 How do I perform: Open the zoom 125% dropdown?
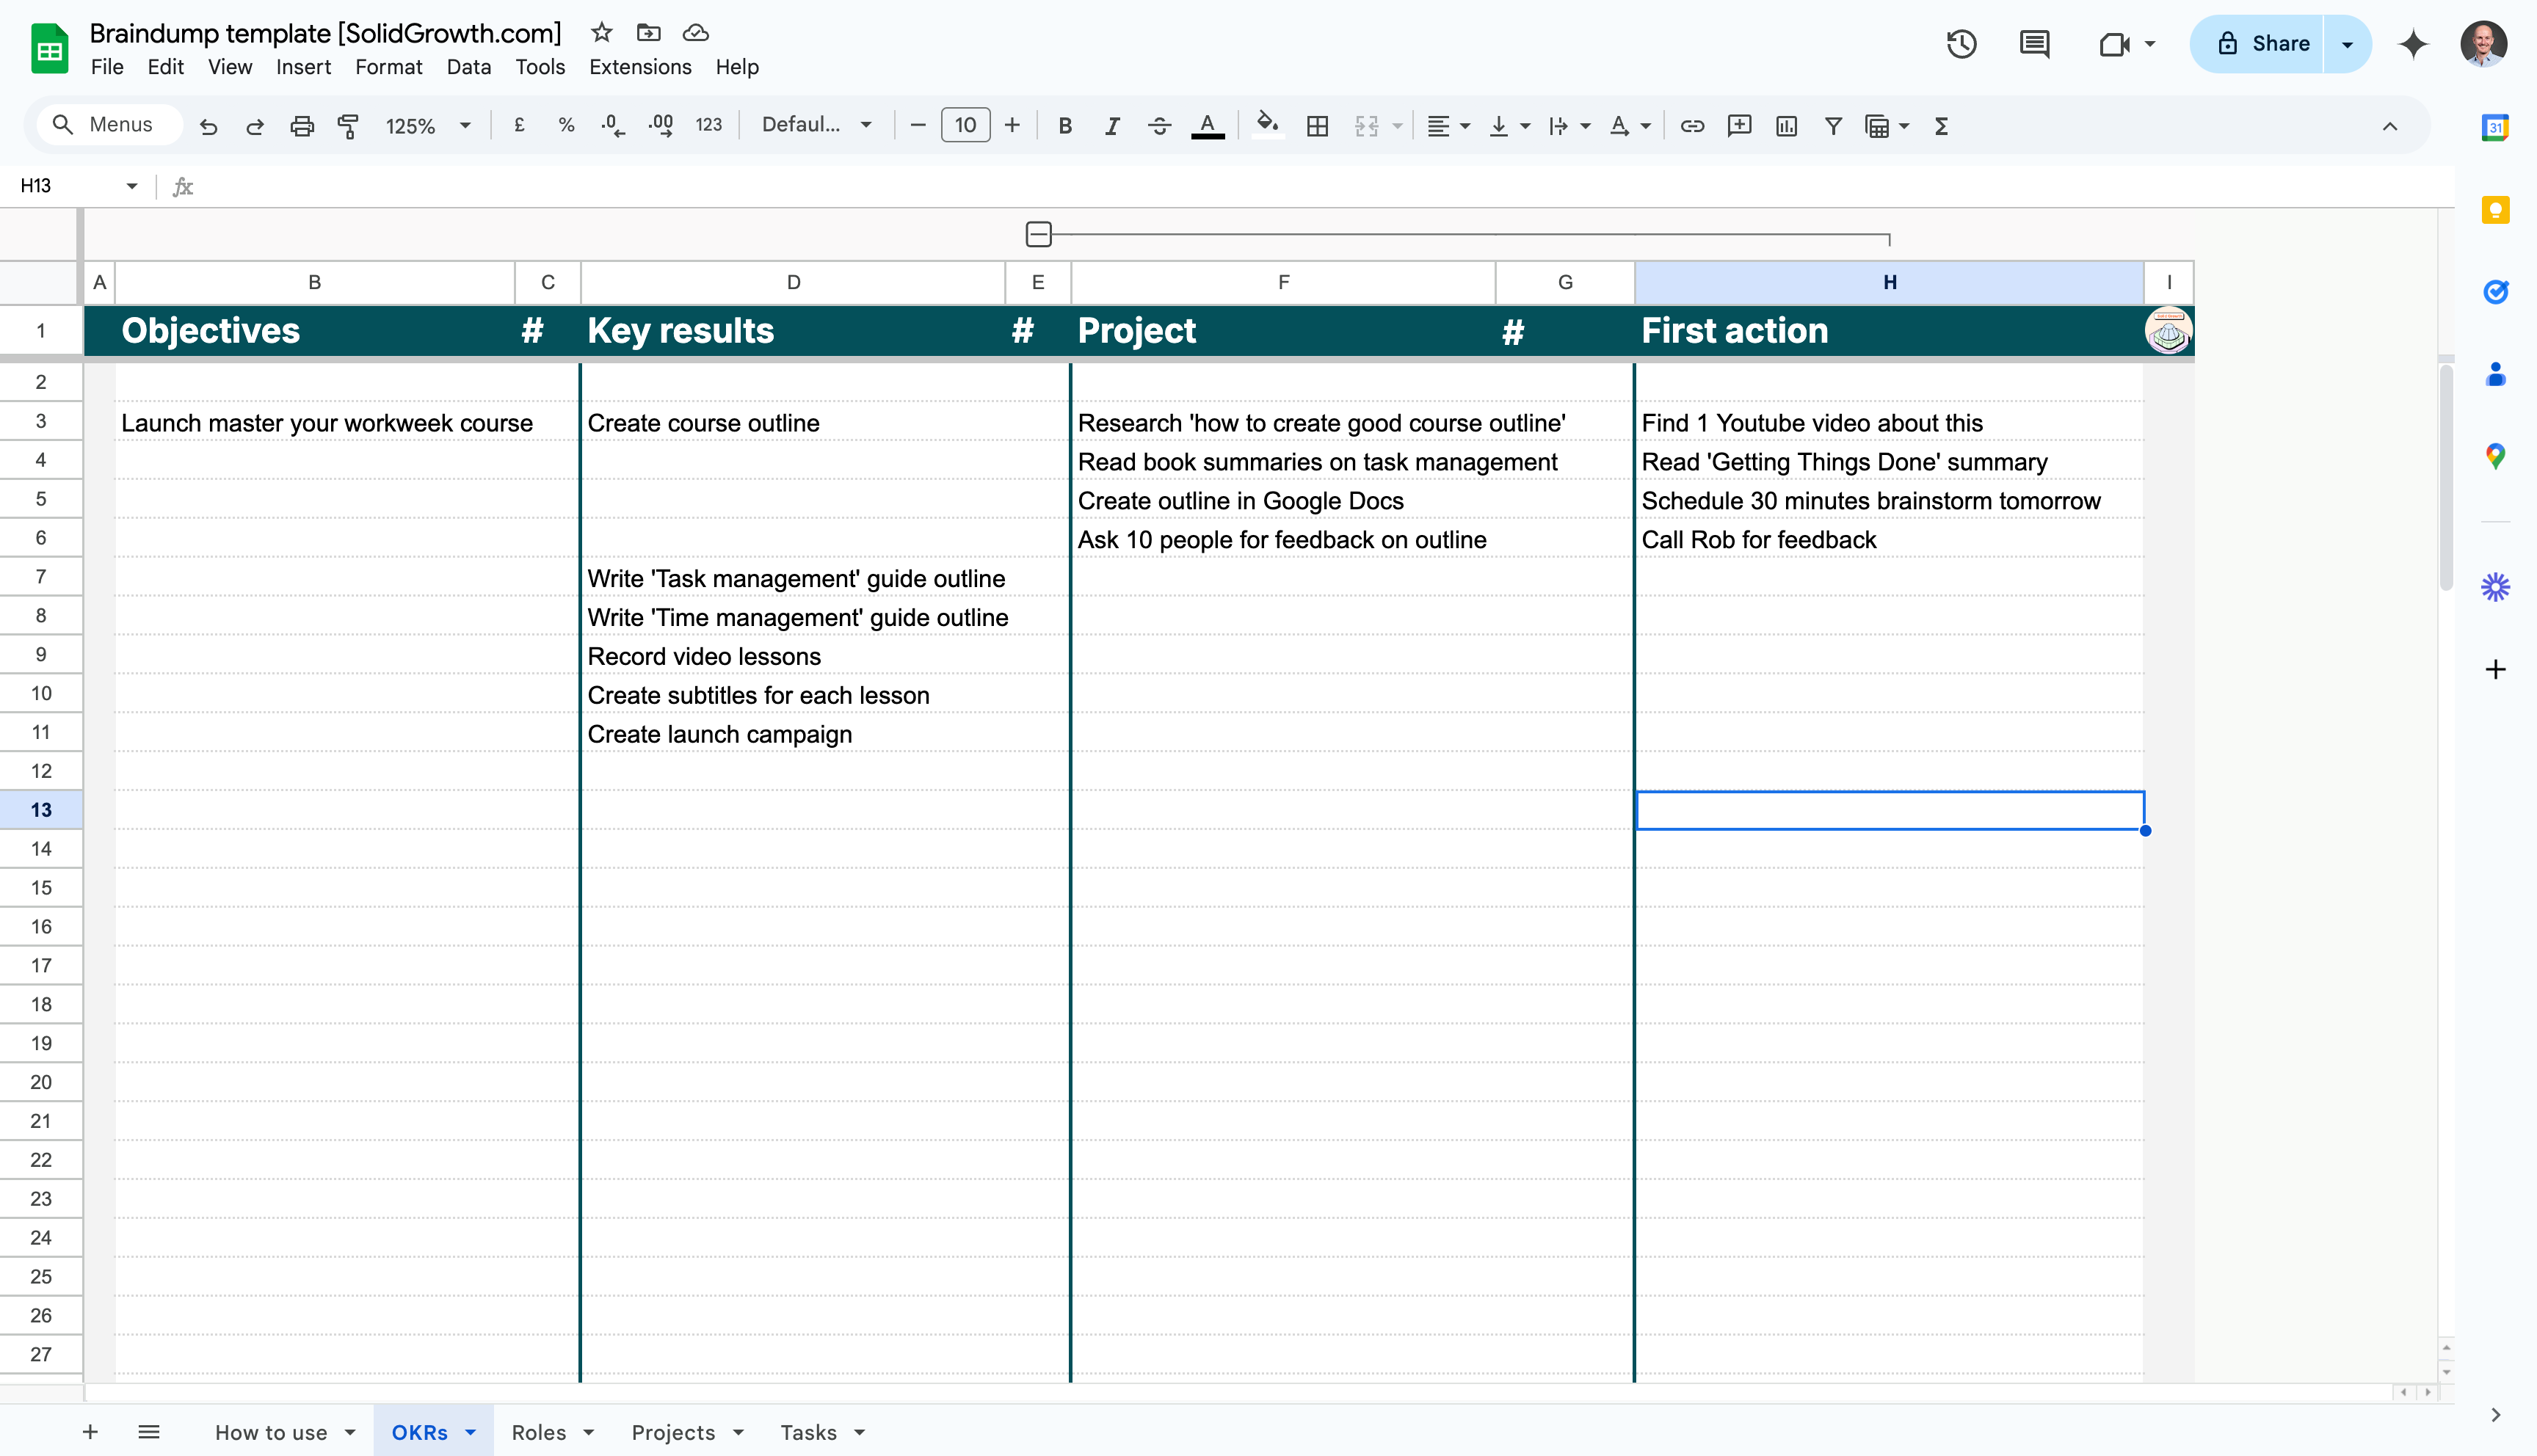(x=428, y=126)
